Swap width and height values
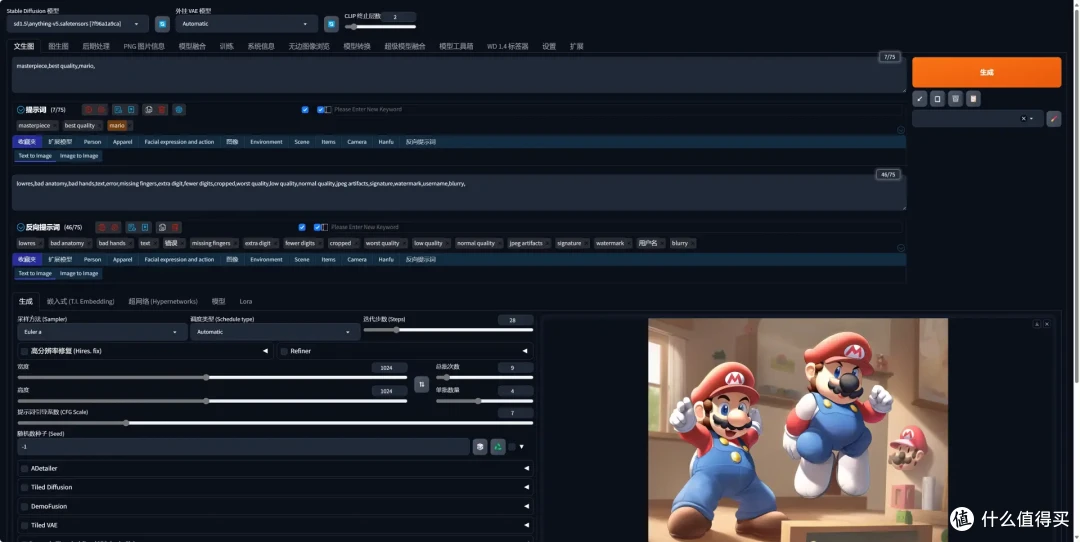1080x542 pixels. 421,384
